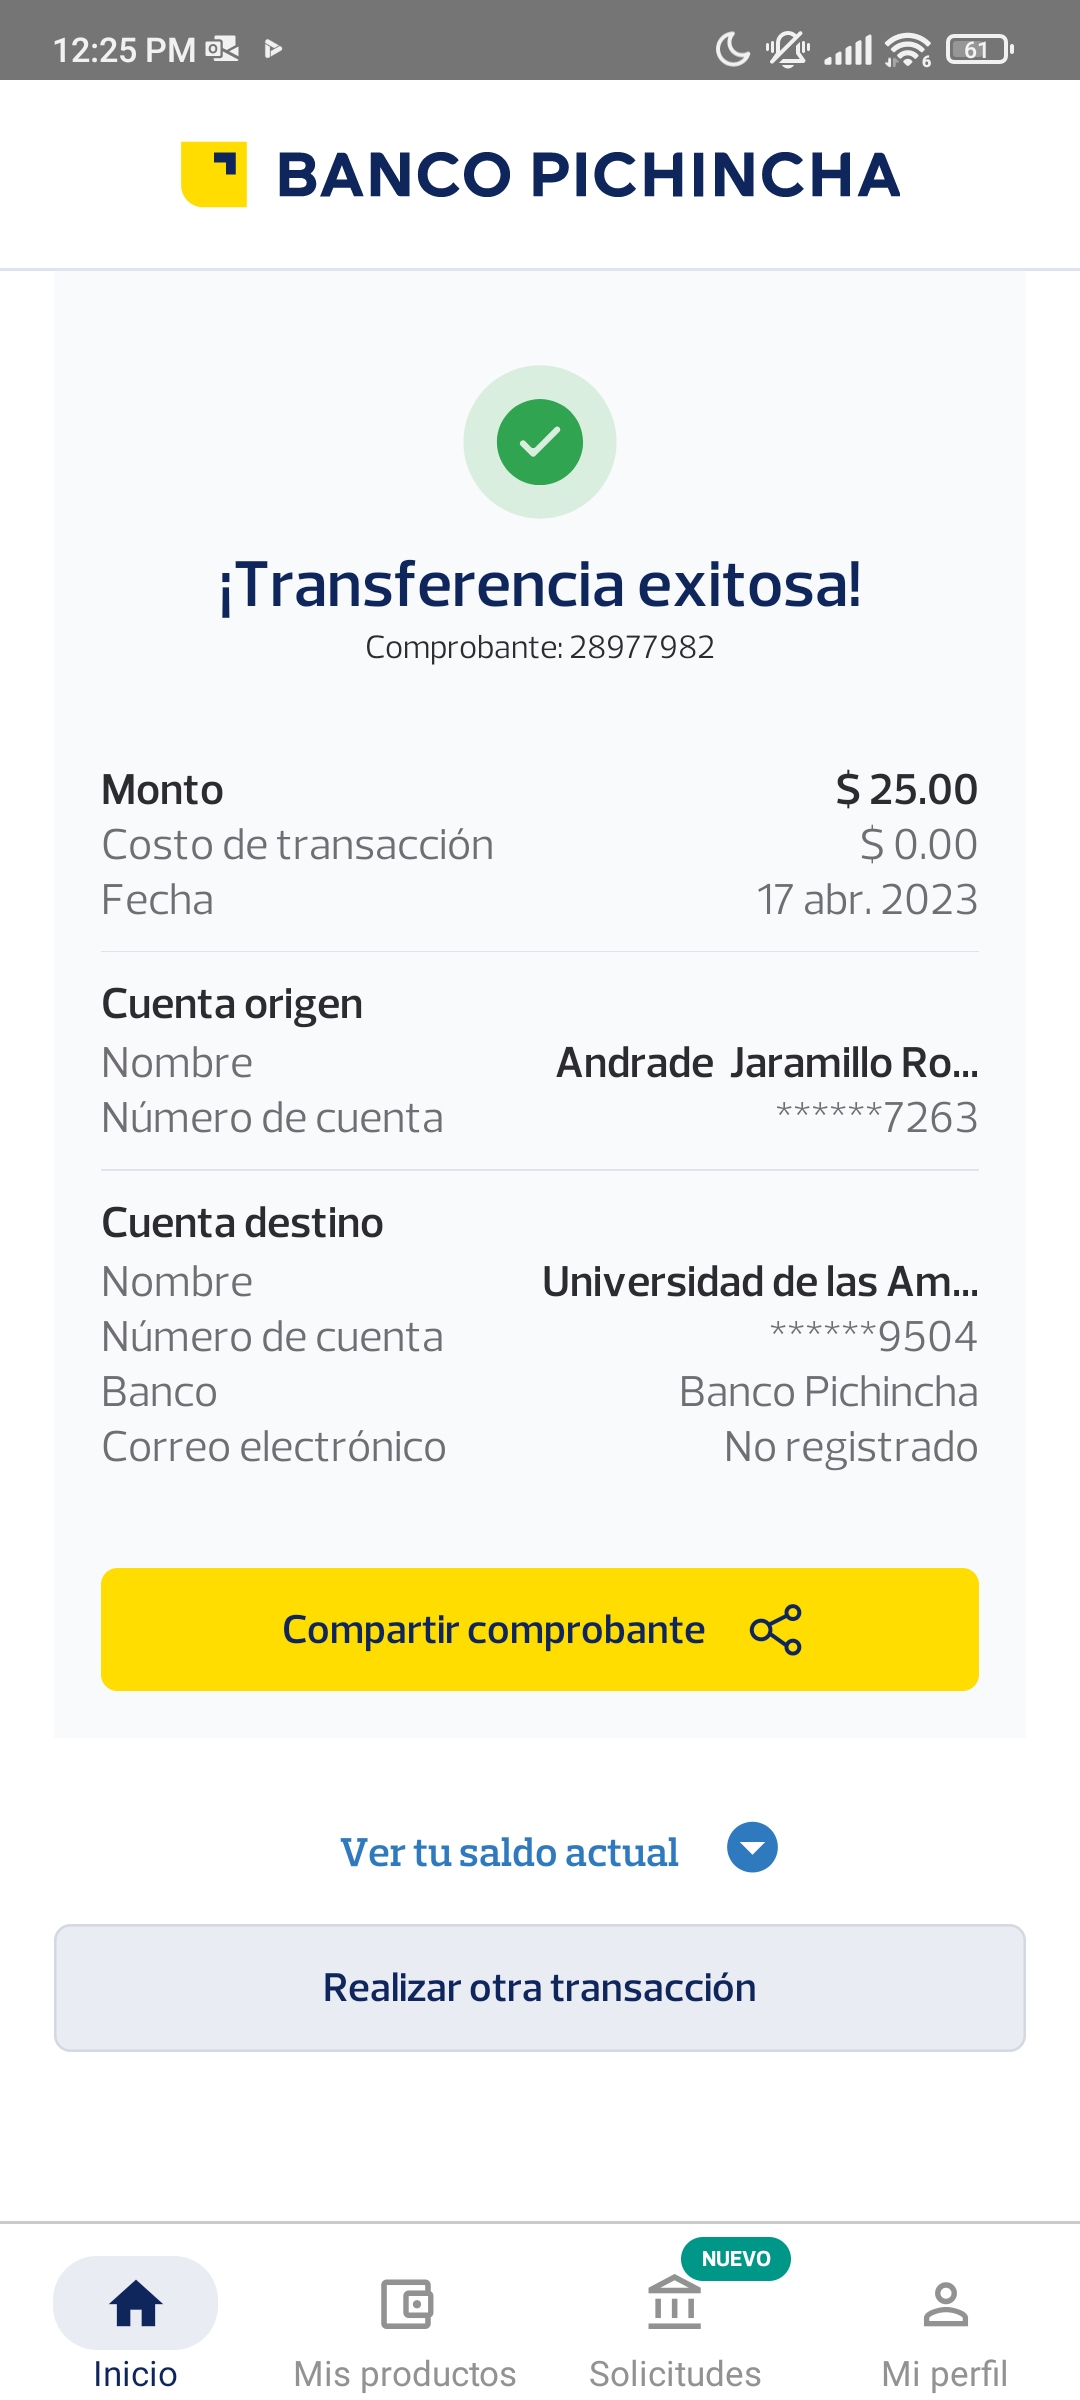Tap the Comprobante number 28977982
The width and height of the screenshot is (1080, 2400).
(x=641, y=648)
